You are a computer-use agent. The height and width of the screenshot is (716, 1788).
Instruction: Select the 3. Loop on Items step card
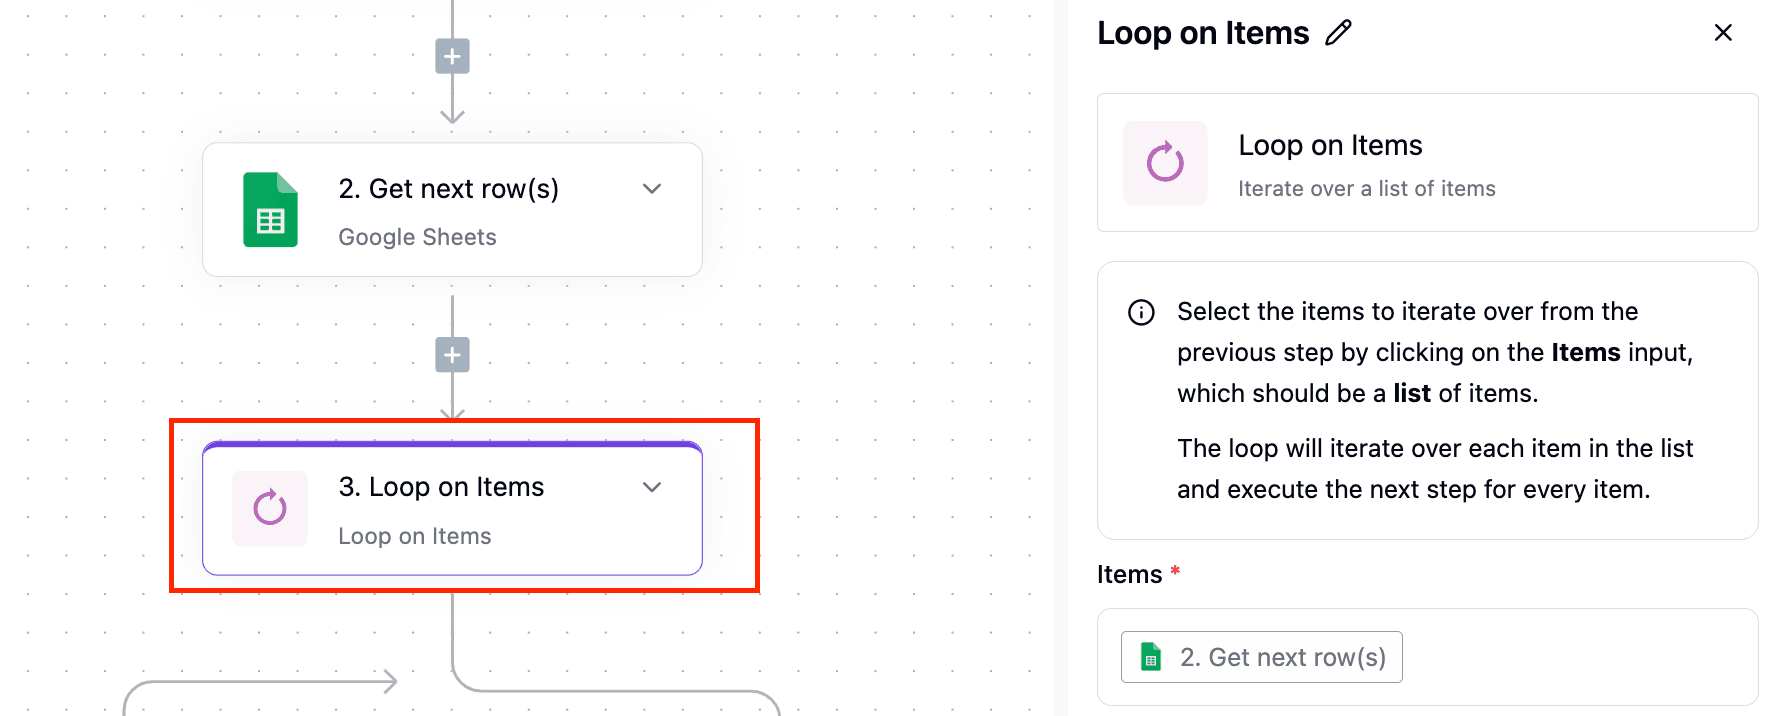[x=452, y=508]
